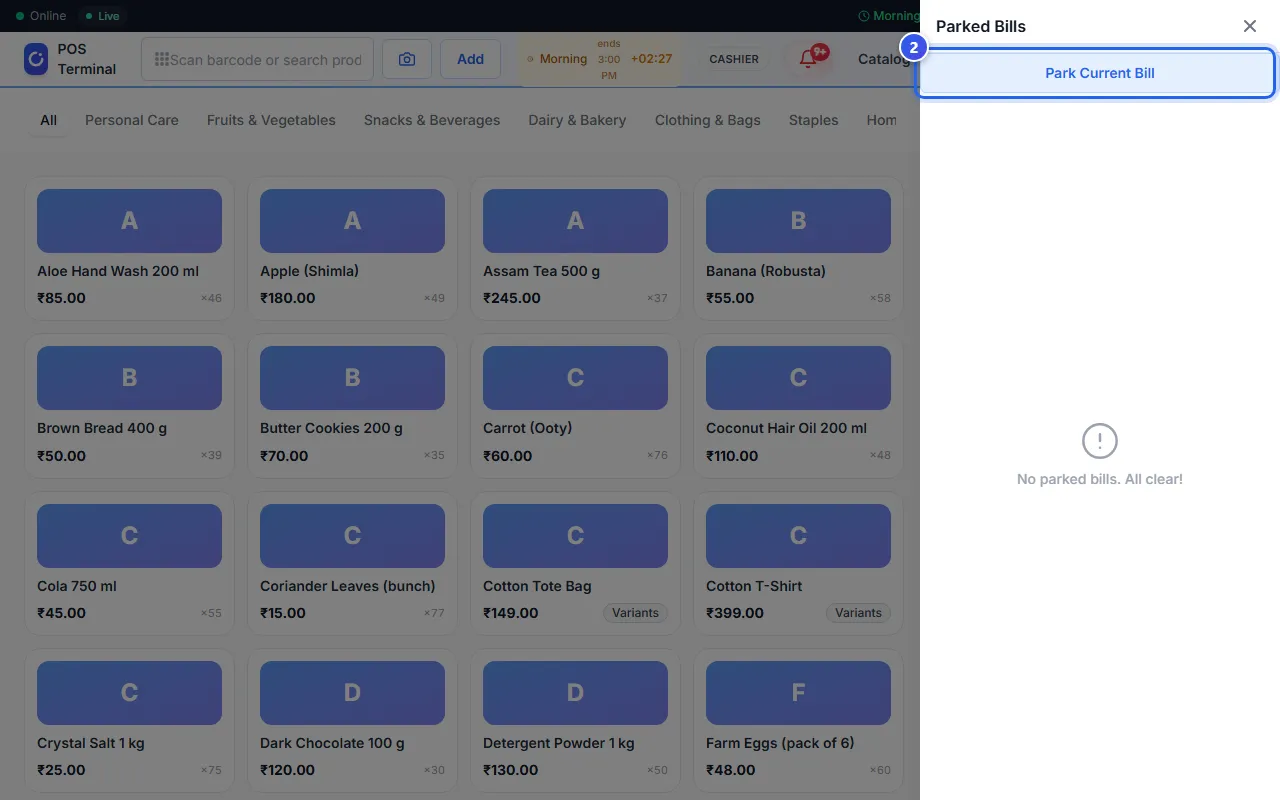Click the Add button in the toolbar
The width and height of the screenshot is (1280, 800).
tap(471, 59)
